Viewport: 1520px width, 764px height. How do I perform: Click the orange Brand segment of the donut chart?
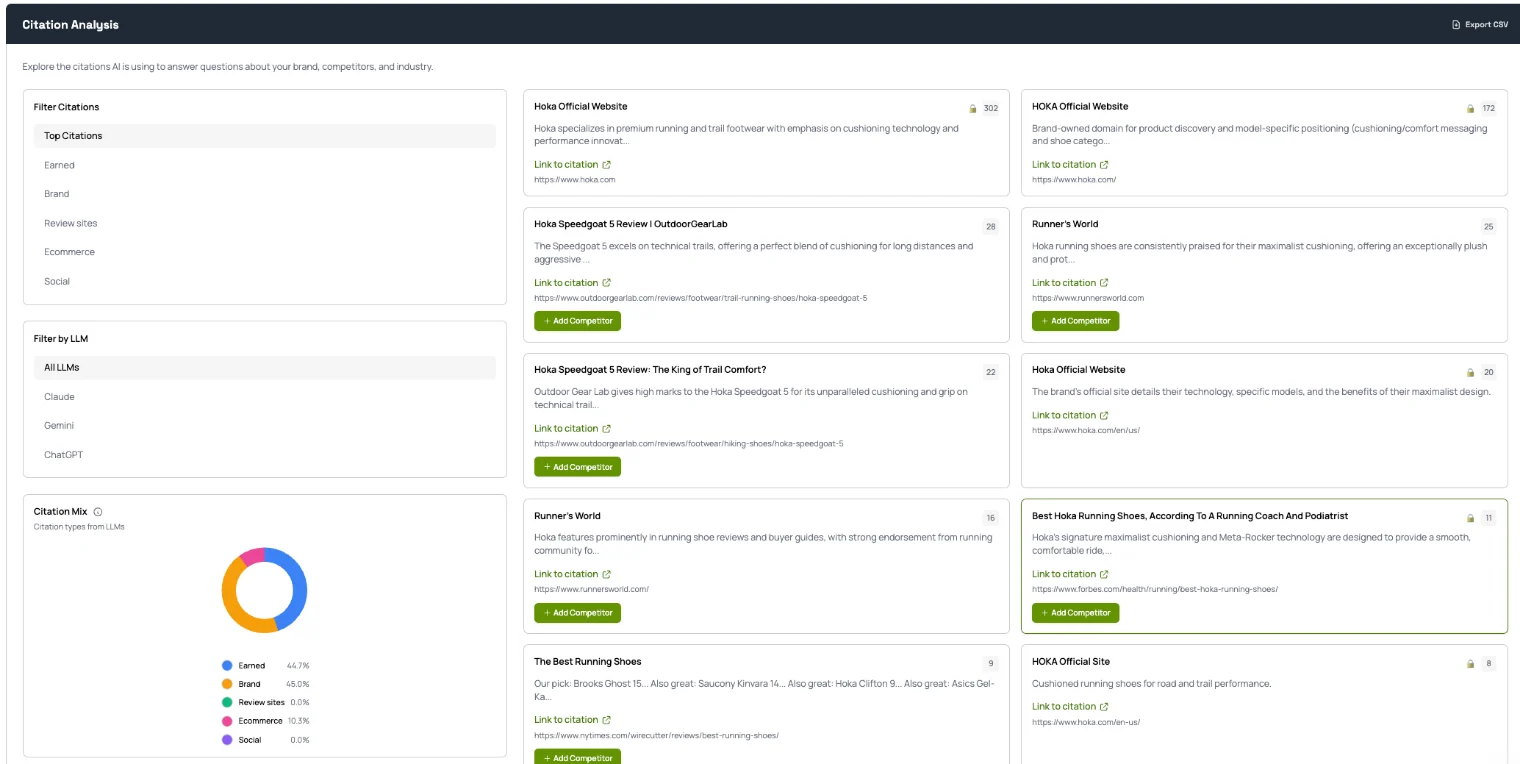pos(232,600)
